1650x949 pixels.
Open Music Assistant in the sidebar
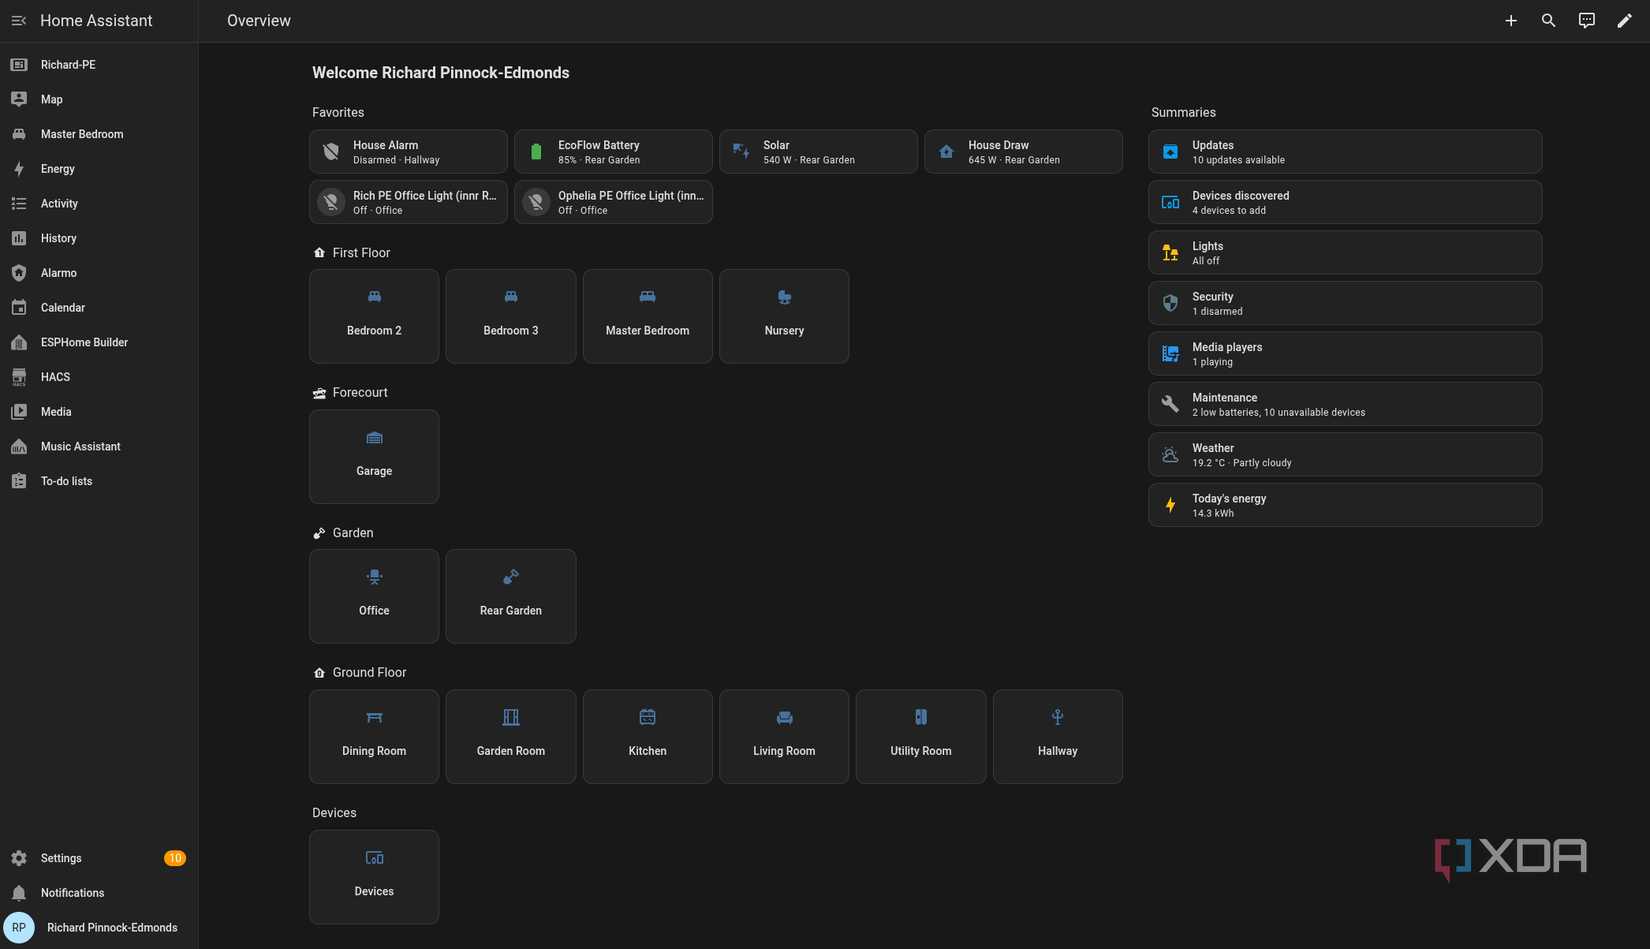[x=99, y=447]
